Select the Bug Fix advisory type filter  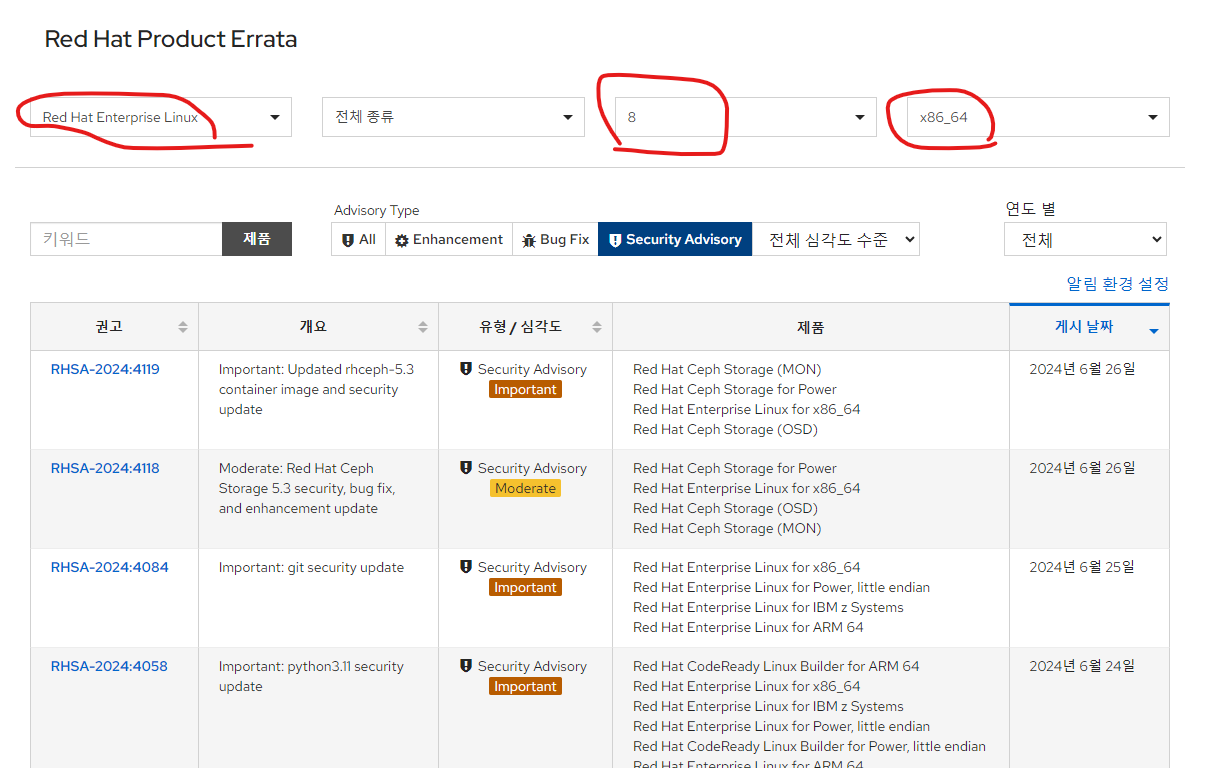point(555,239)
